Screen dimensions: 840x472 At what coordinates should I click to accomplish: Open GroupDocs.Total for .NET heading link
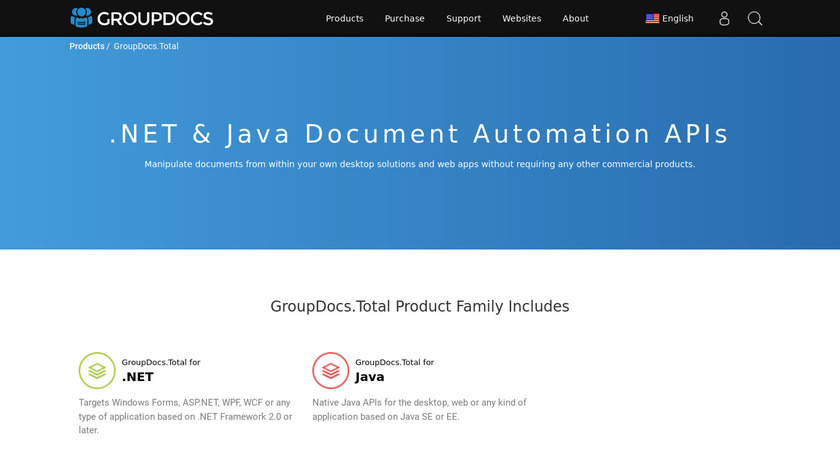(x=161, y=370)
